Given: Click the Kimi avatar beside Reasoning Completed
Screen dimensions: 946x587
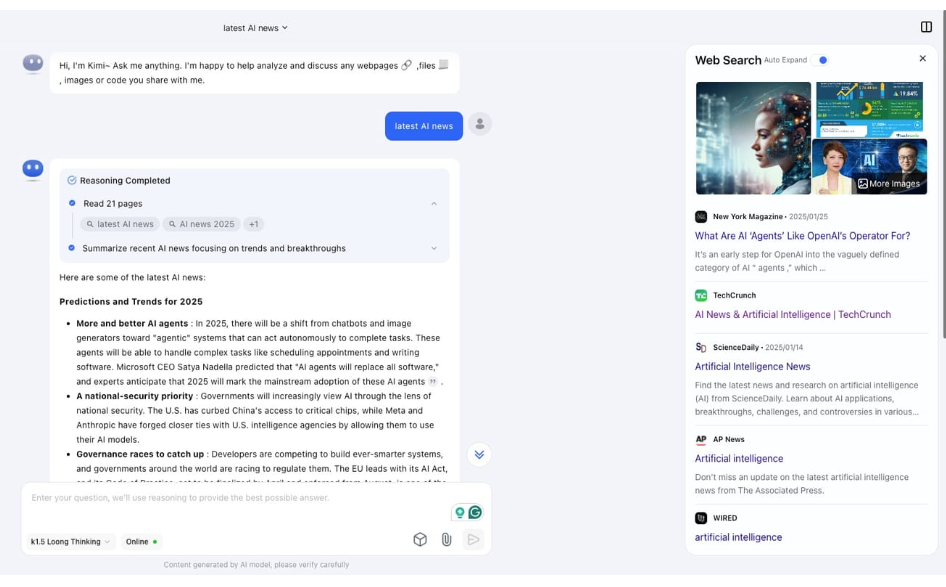Looking at the screenshot, I should [x=33, y=170].
